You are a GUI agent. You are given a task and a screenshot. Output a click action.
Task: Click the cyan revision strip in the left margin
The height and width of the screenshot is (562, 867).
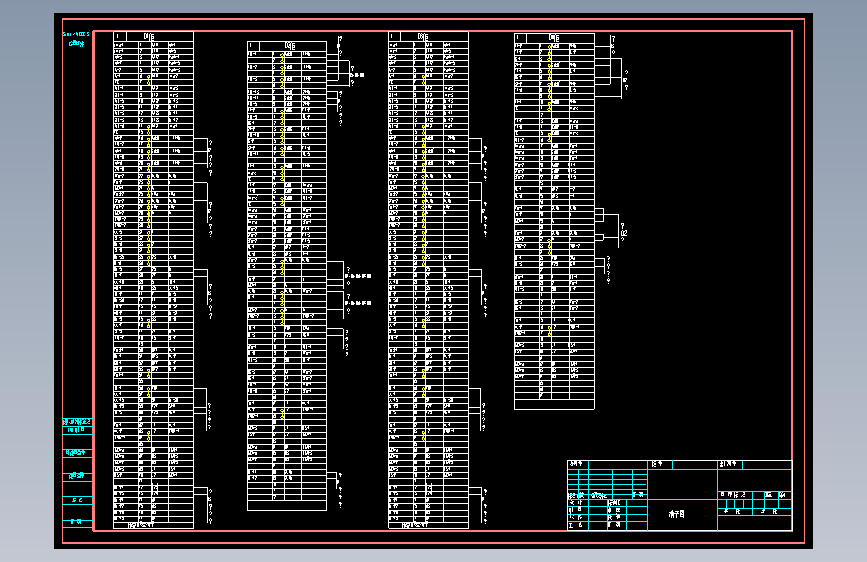pos(77,472)
